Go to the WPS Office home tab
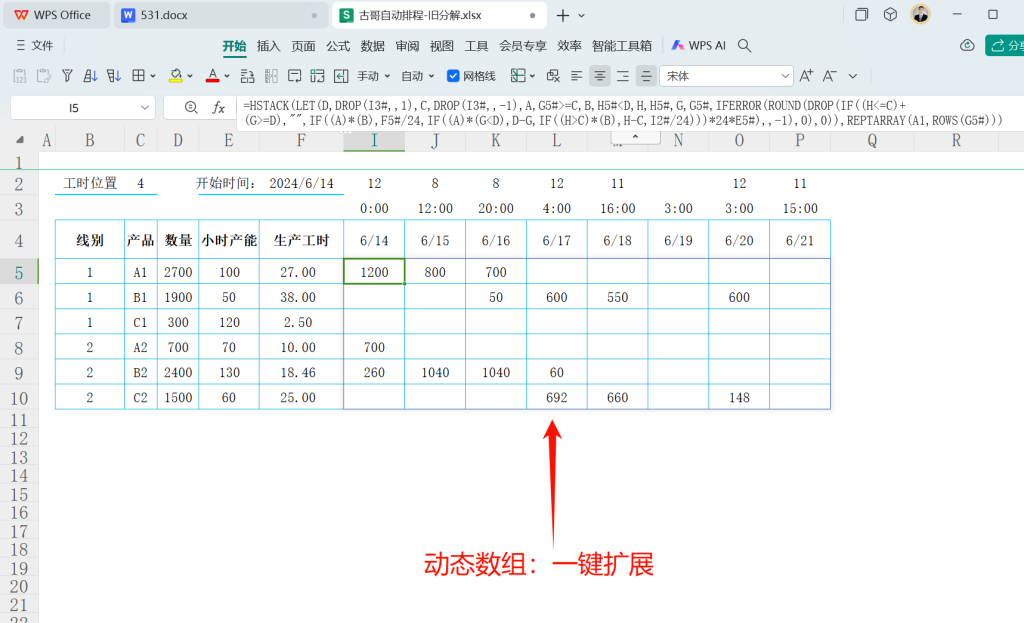 pos(56,15)
